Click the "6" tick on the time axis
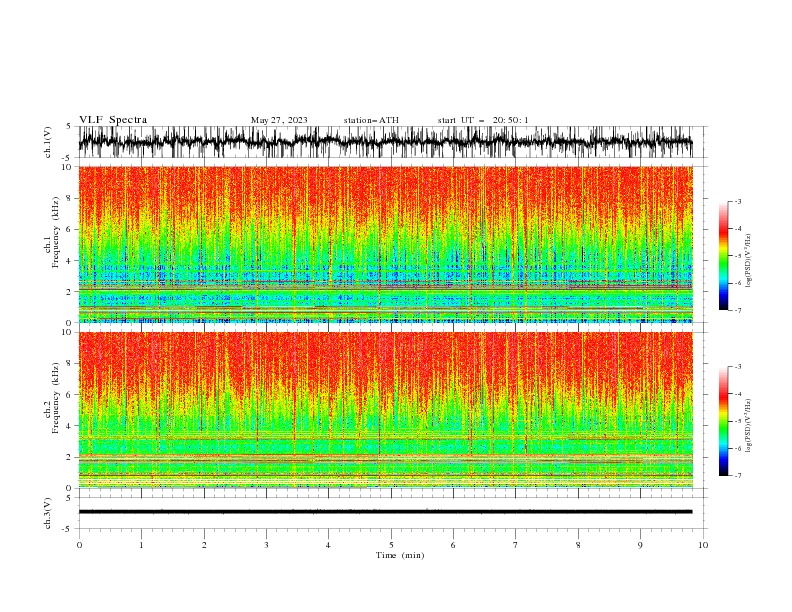 click(453, 545)
